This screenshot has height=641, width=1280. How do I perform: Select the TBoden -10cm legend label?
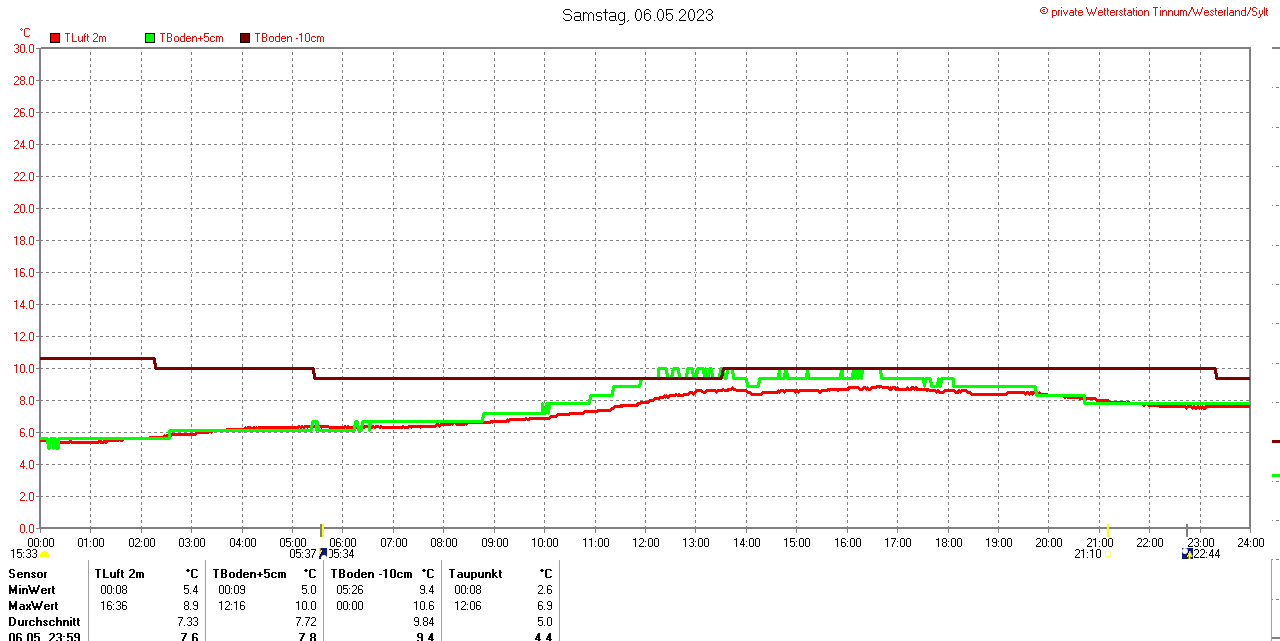(289, 38)
